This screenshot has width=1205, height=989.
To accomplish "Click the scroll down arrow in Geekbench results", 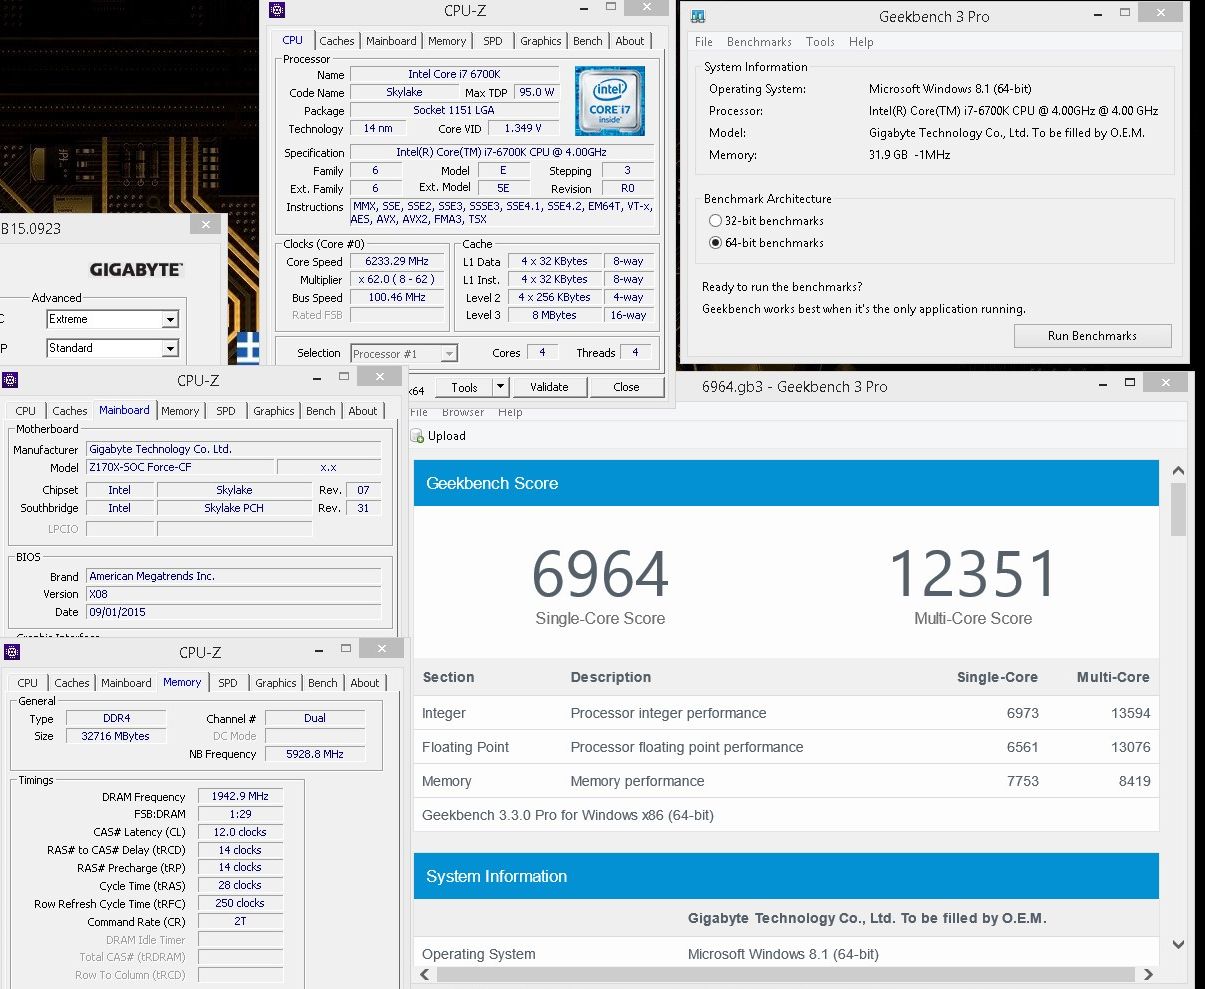I will [1178, 944].
